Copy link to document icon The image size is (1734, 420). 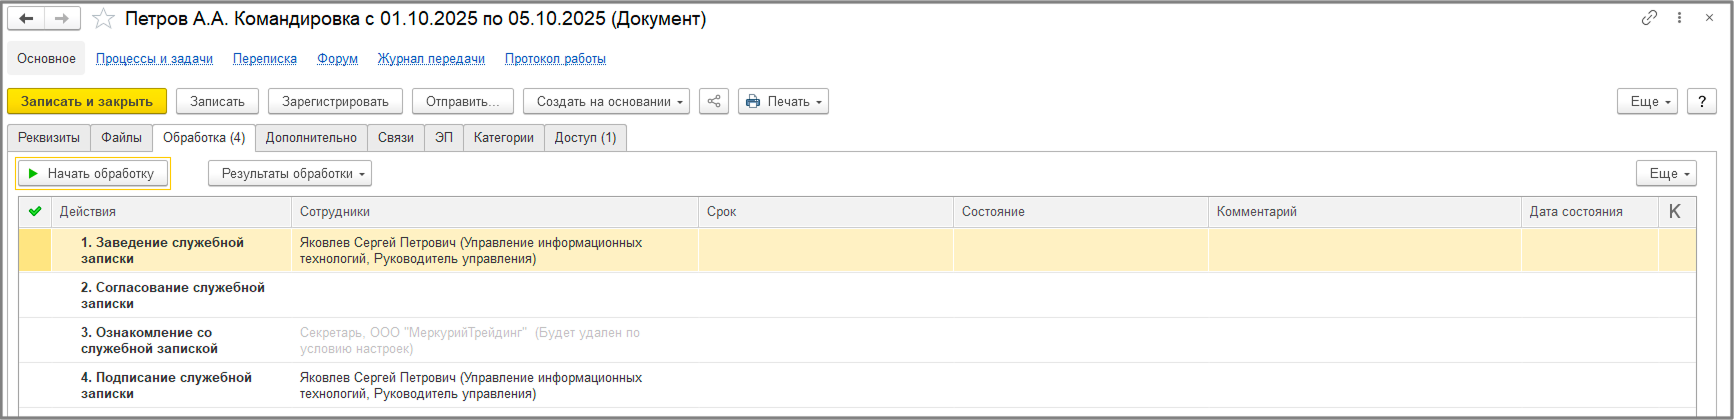coord(1649,18)
